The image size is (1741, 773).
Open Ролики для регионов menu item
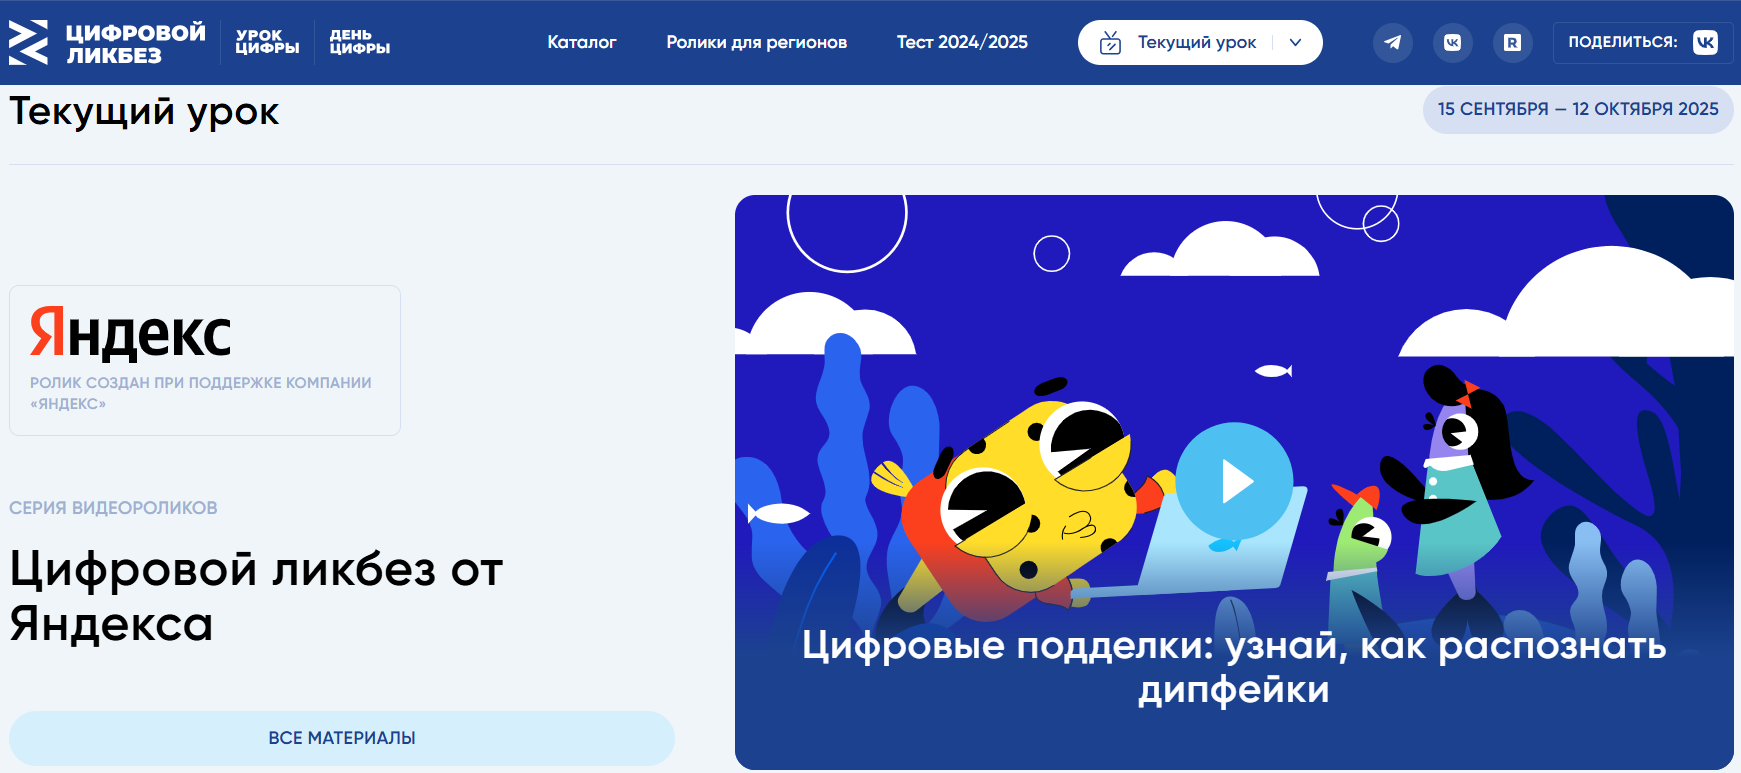pyautogui.click(x=756, y=42)
